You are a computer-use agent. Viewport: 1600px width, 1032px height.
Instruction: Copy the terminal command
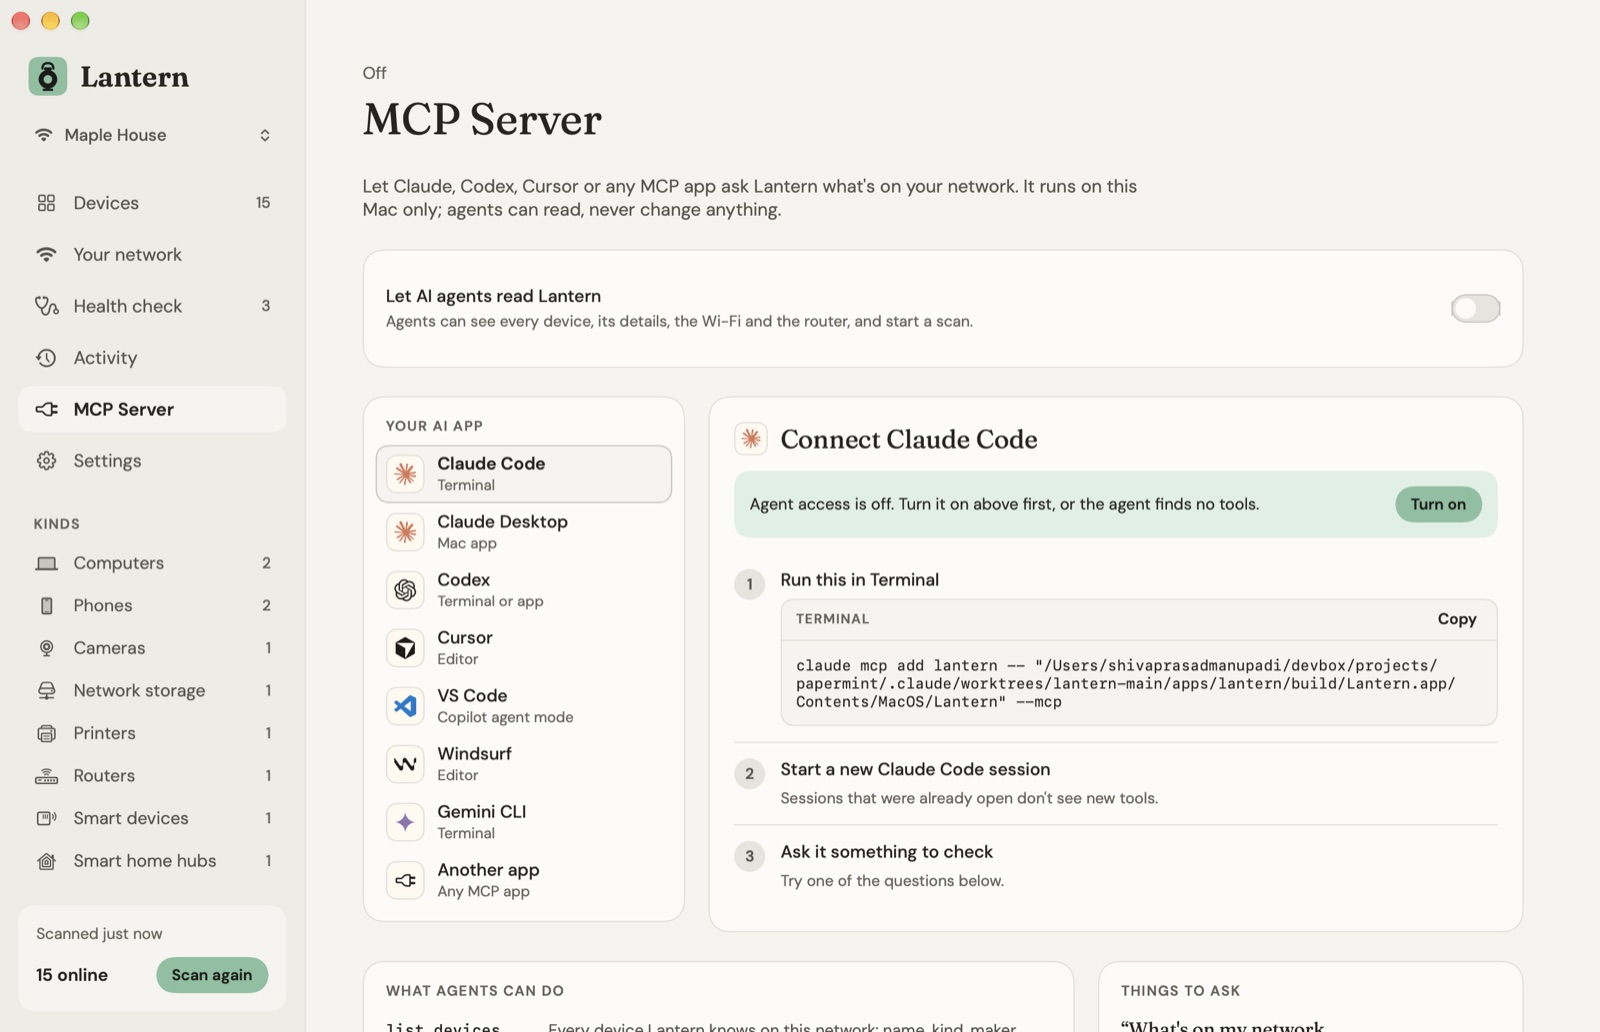1456,619
